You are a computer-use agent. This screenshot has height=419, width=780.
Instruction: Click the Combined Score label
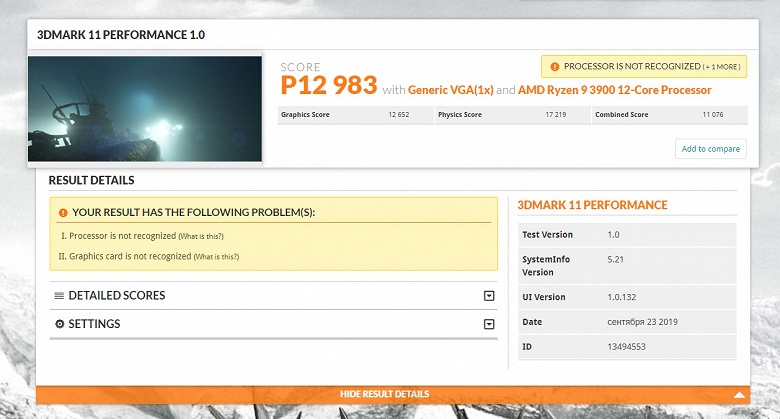pos(621,114)
